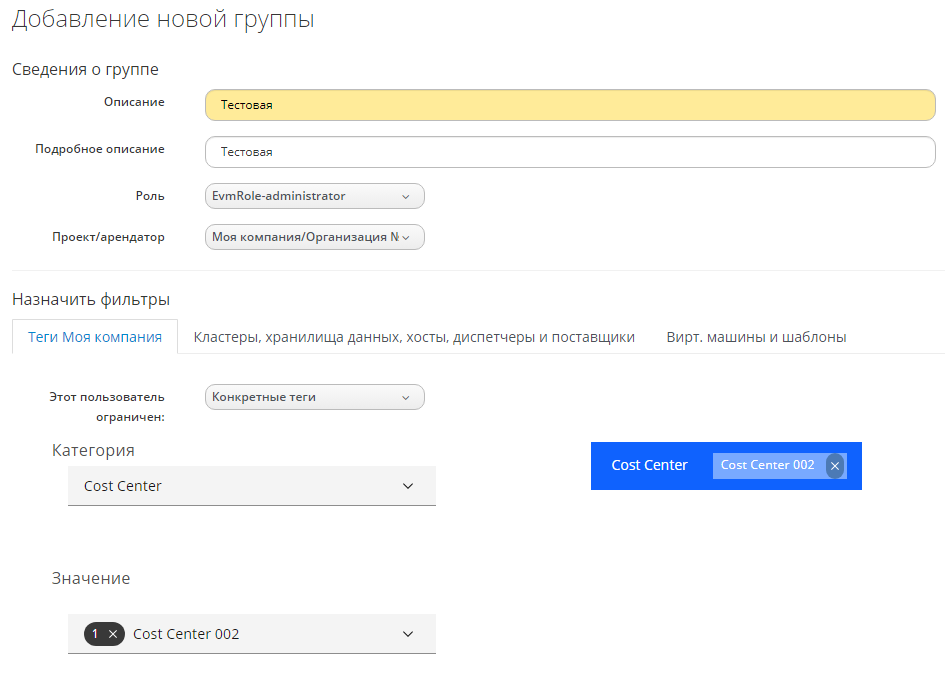The height and width of the screenshot is (673, 945).
Task: Click the chevron icon of Категория selector
Action: click(x=408, y=486)
